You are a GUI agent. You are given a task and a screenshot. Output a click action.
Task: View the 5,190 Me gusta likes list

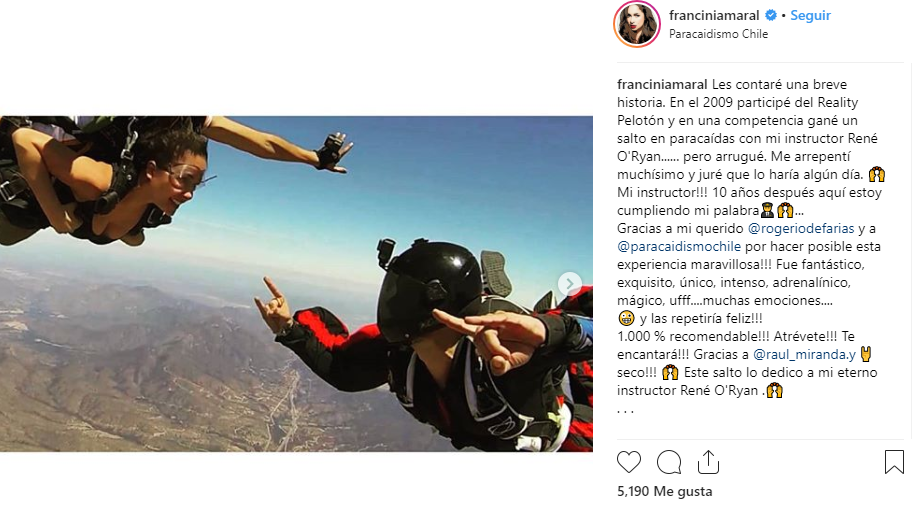click(664, 491)
